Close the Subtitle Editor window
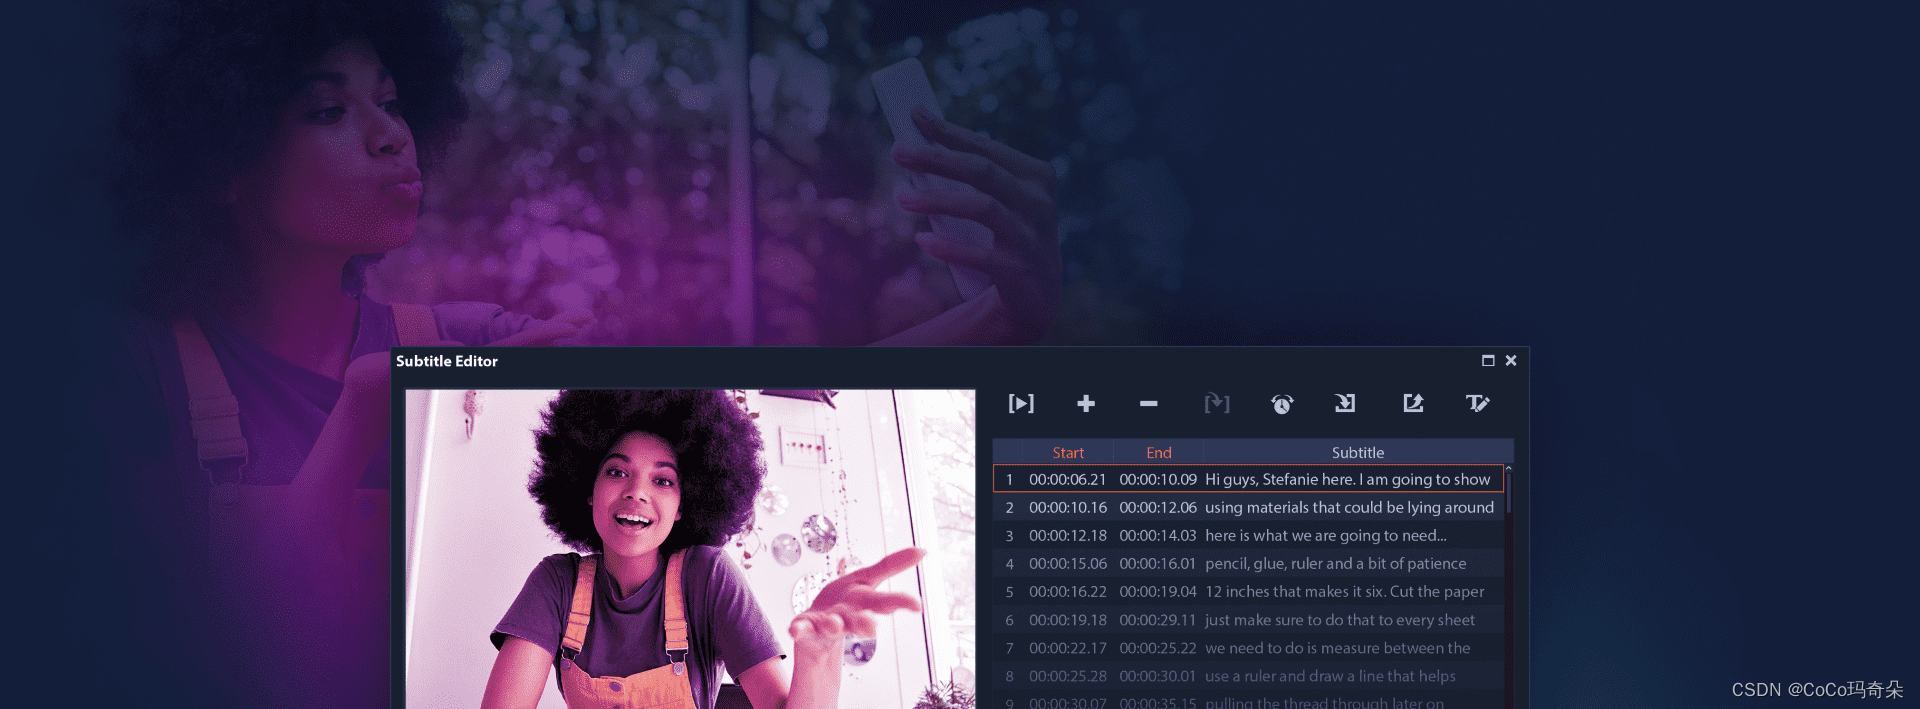This screenshot has height=709, width=1920. click(x=1511, y=361)
